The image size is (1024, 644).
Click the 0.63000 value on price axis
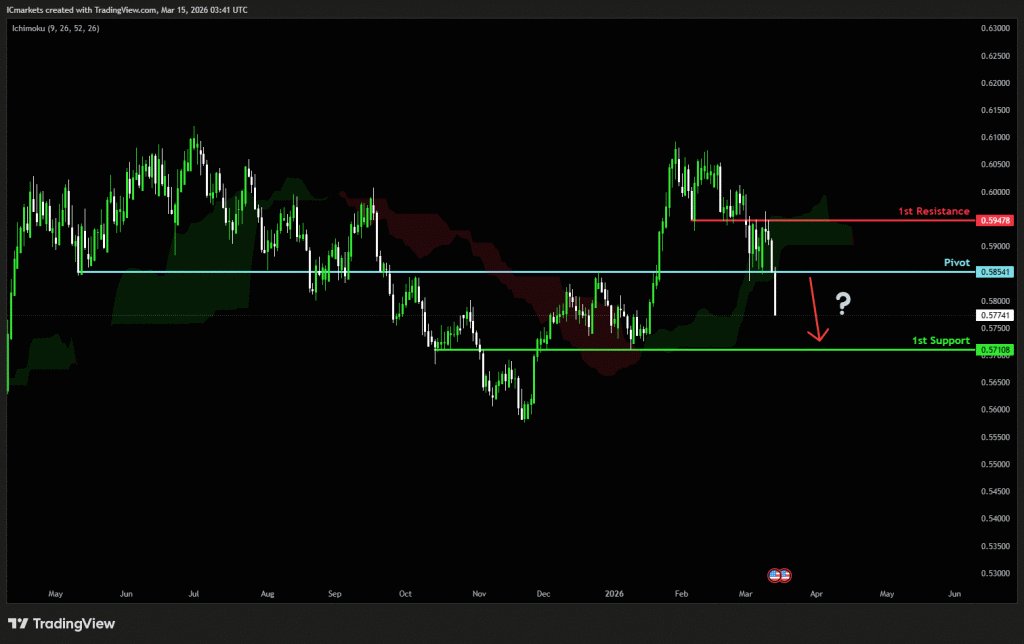click(994, 28)
